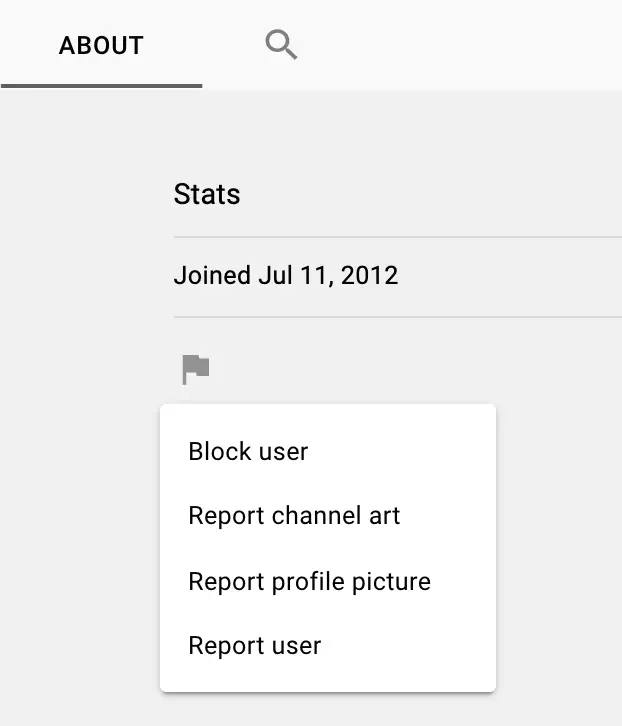This screenshot has height=726, width=622.
Task: Click the gray flag report icon
Action: [x=196, y=369]
